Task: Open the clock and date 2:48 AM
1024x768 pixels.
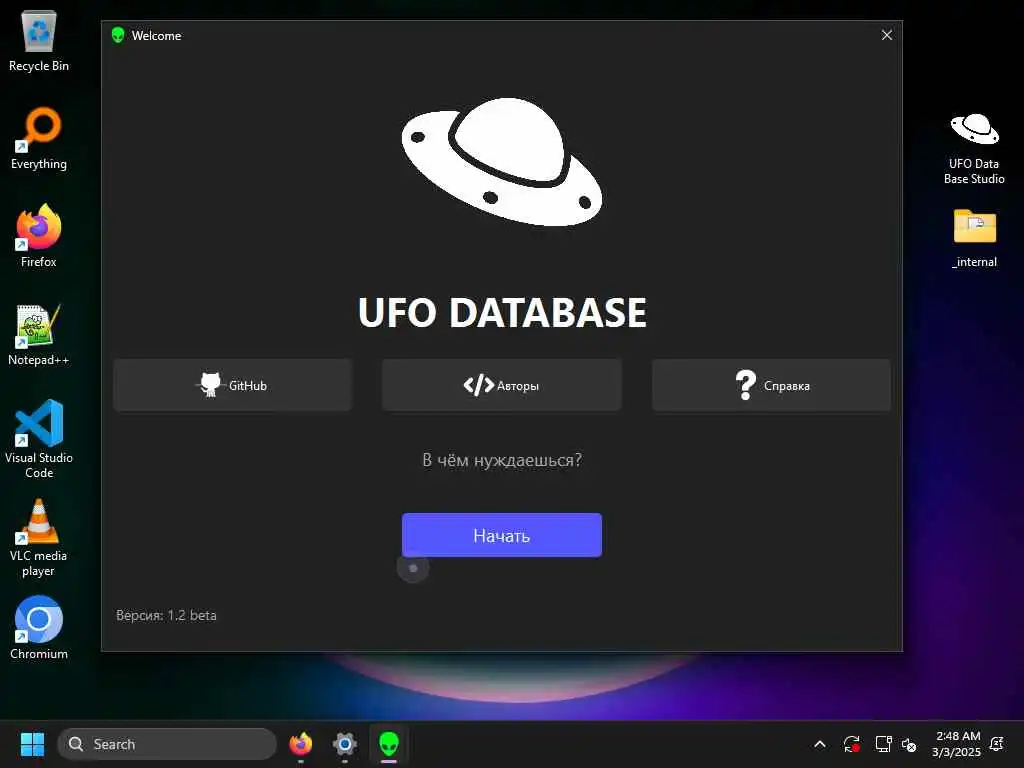Action: 957,744
